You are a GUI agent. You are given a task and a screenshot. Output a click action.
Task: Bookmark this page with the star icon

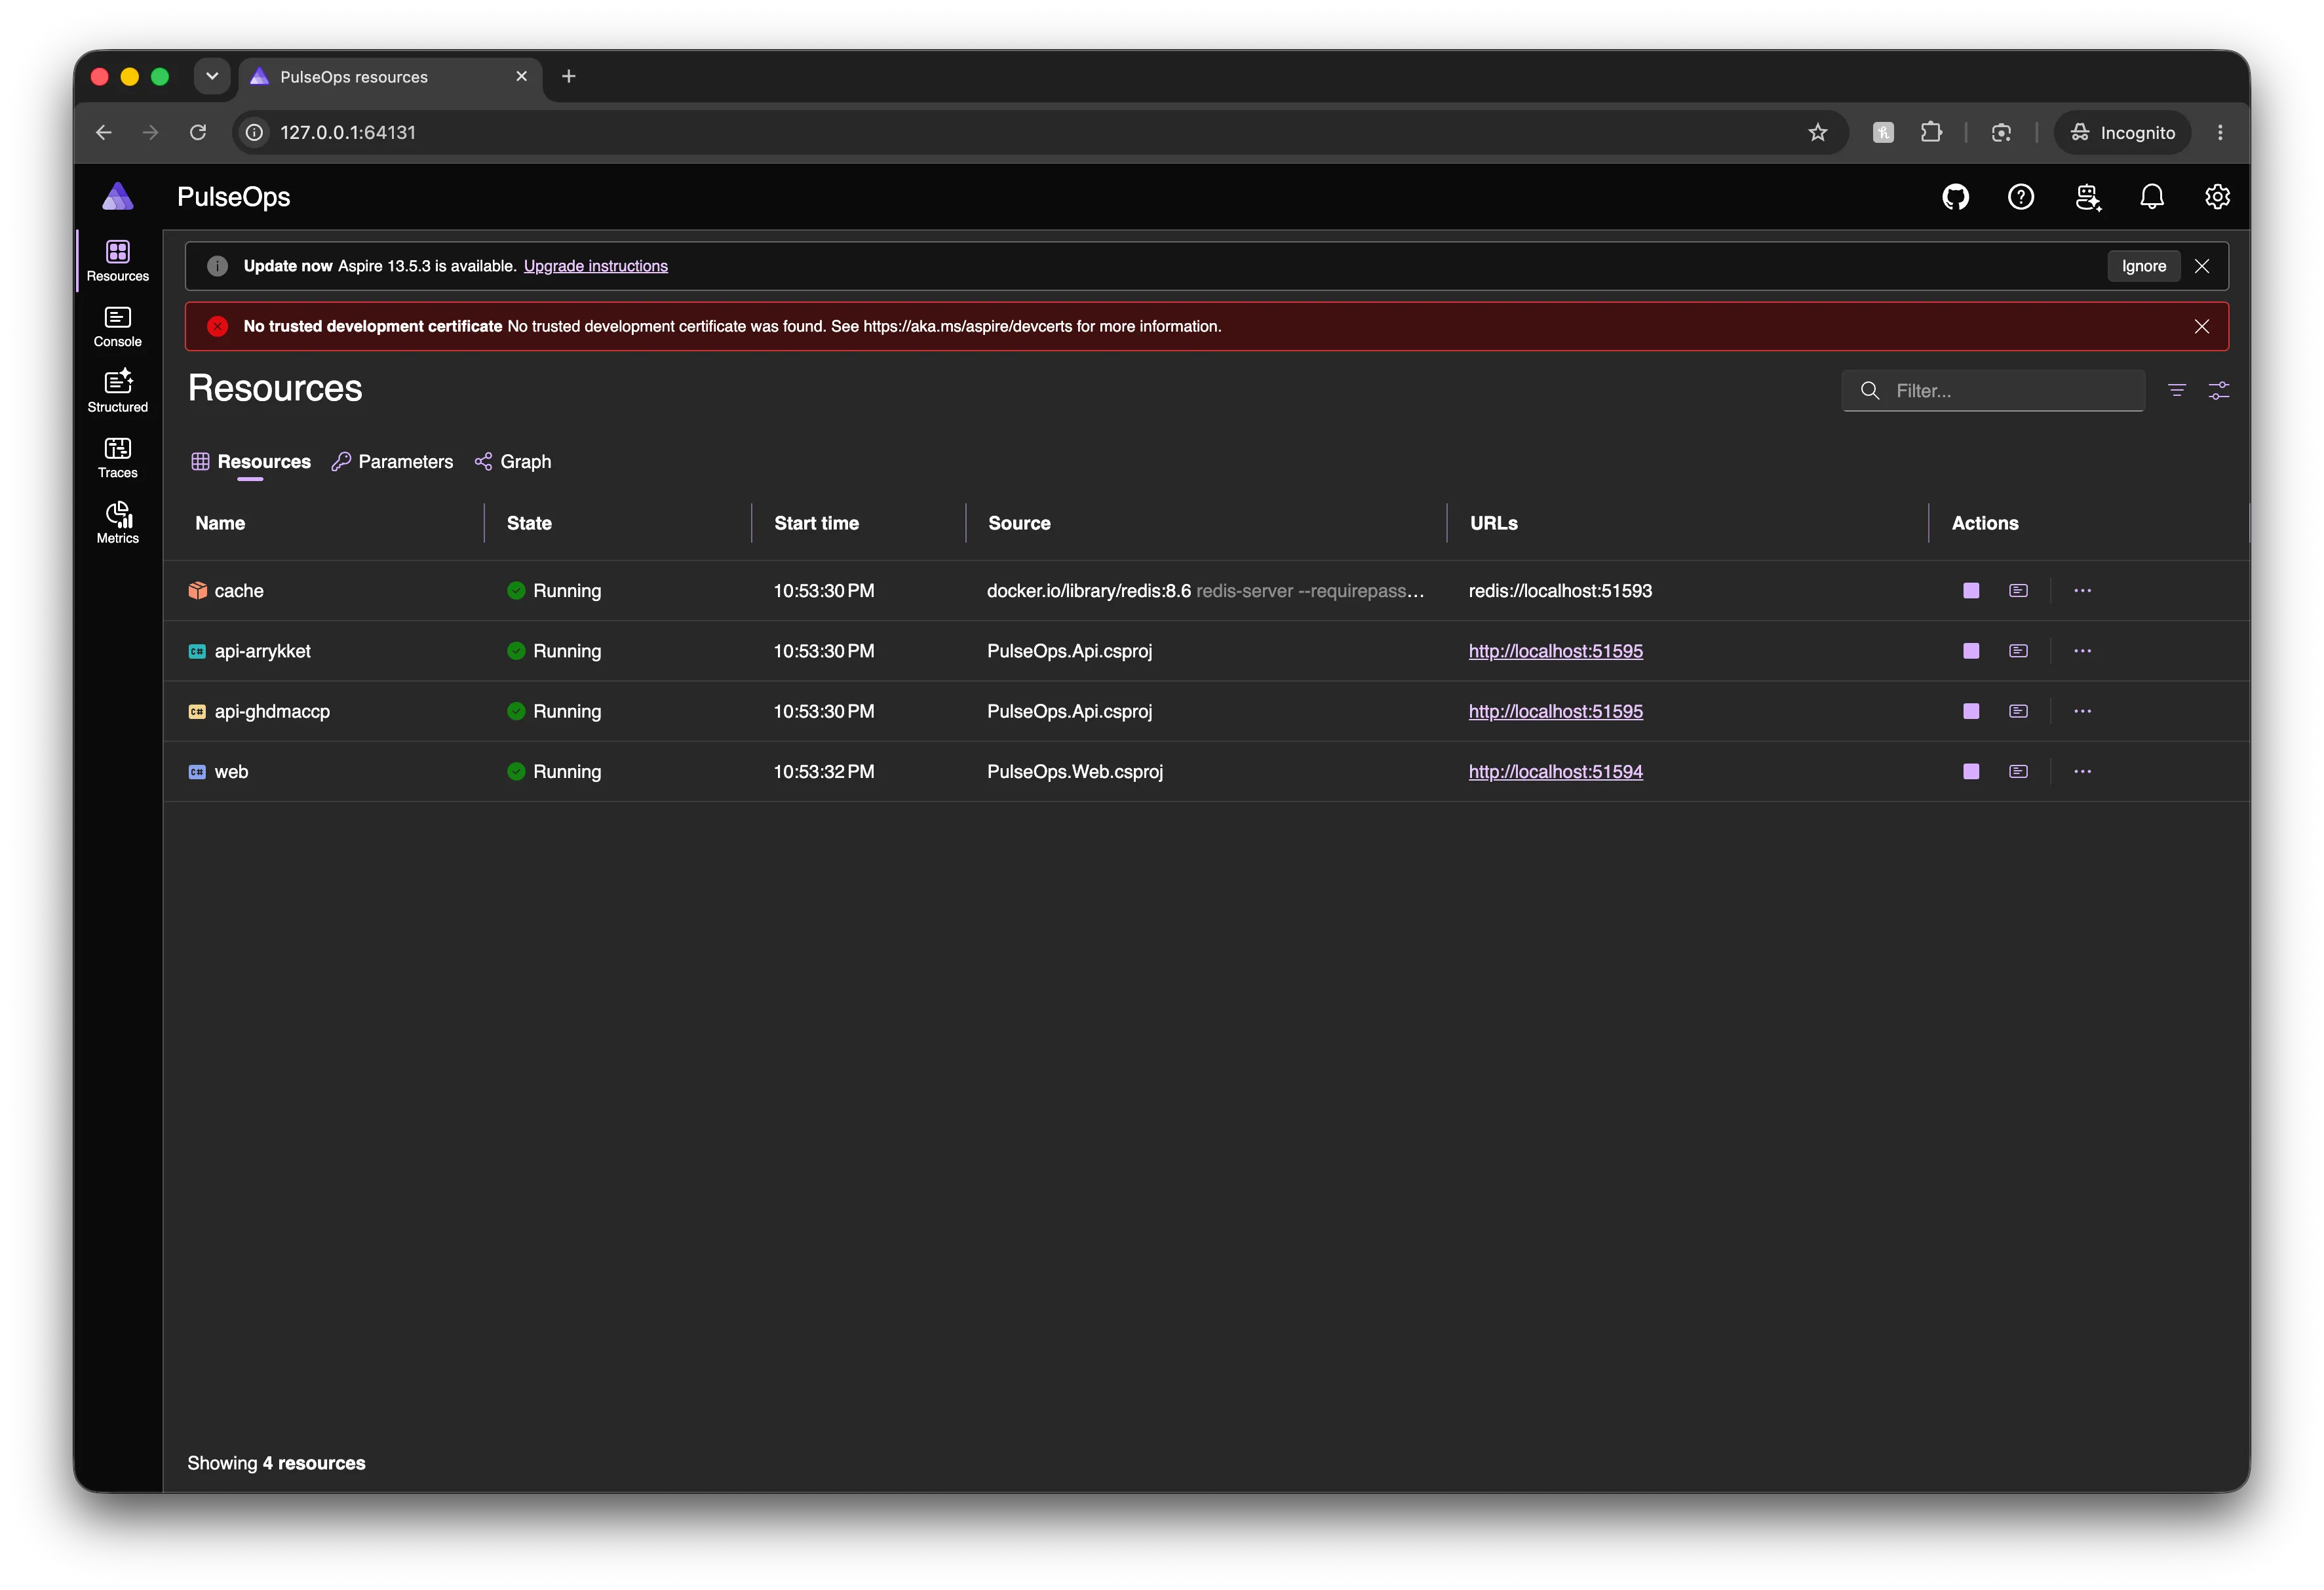(1817, 132)
